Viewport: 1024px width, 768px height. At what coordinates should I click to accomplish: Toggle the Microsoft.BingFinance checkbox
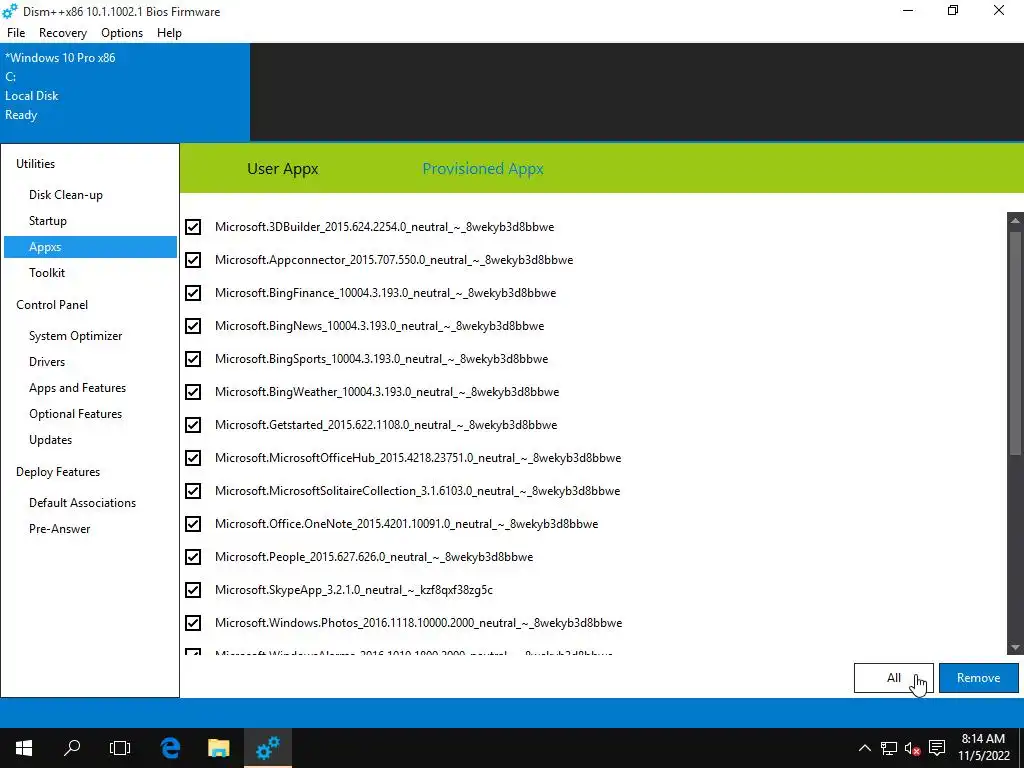pos(193,293)
